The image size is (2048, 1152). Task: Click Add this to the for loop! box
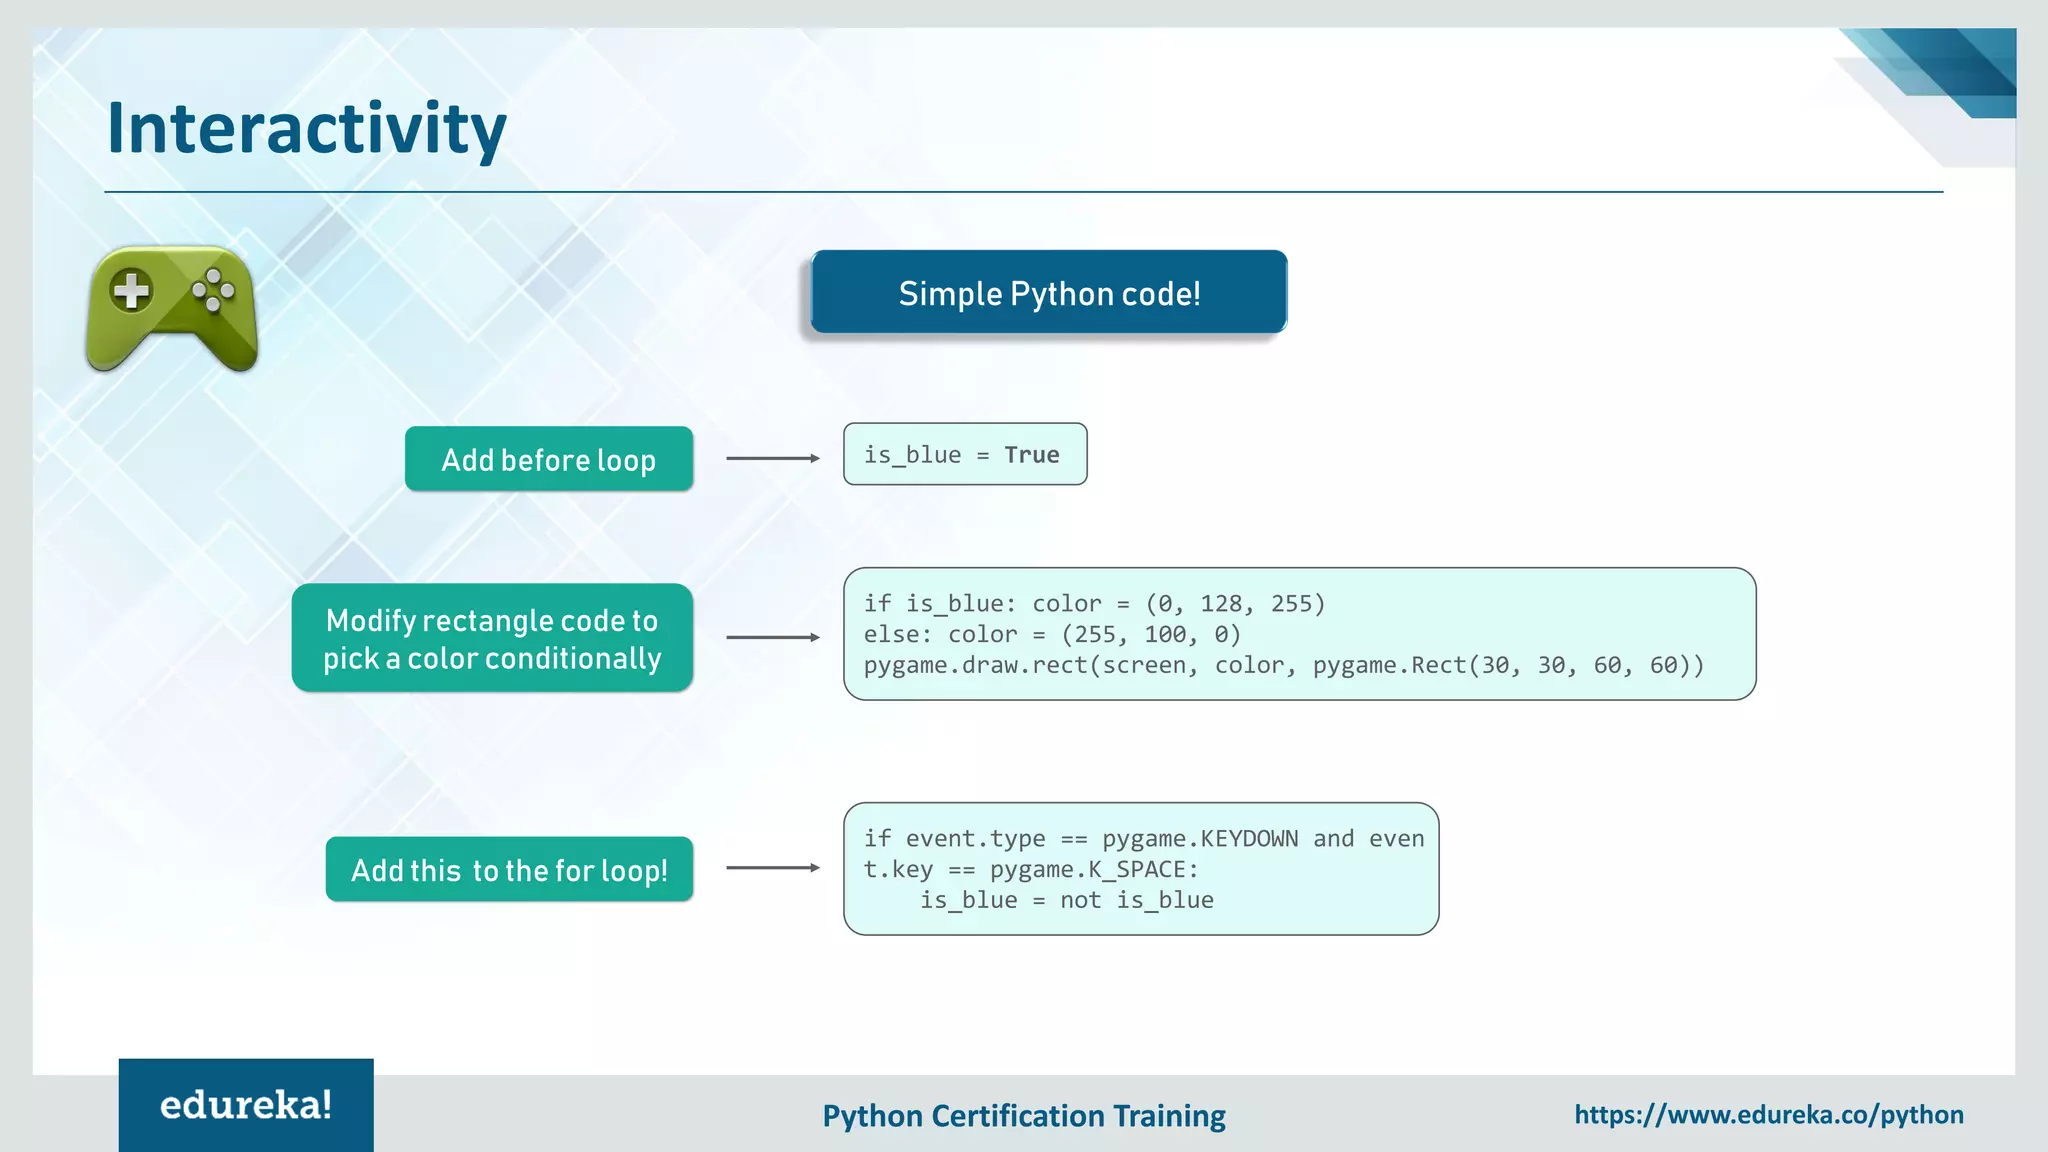pyautogui.click(x=509, y=870)
